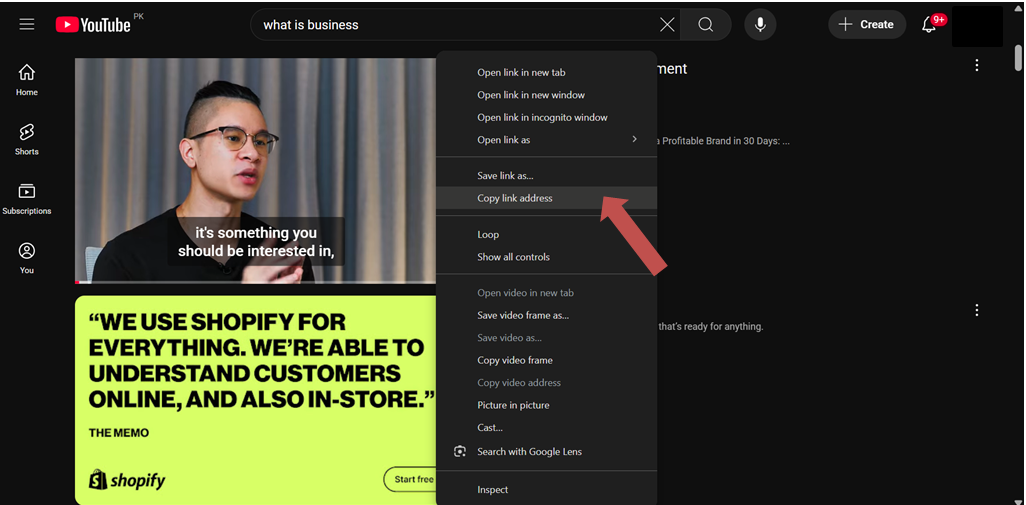The width and height of the screenshot is (1026, 505).
Task: Select Loop in context menu
Action: [x=546, y=235]
